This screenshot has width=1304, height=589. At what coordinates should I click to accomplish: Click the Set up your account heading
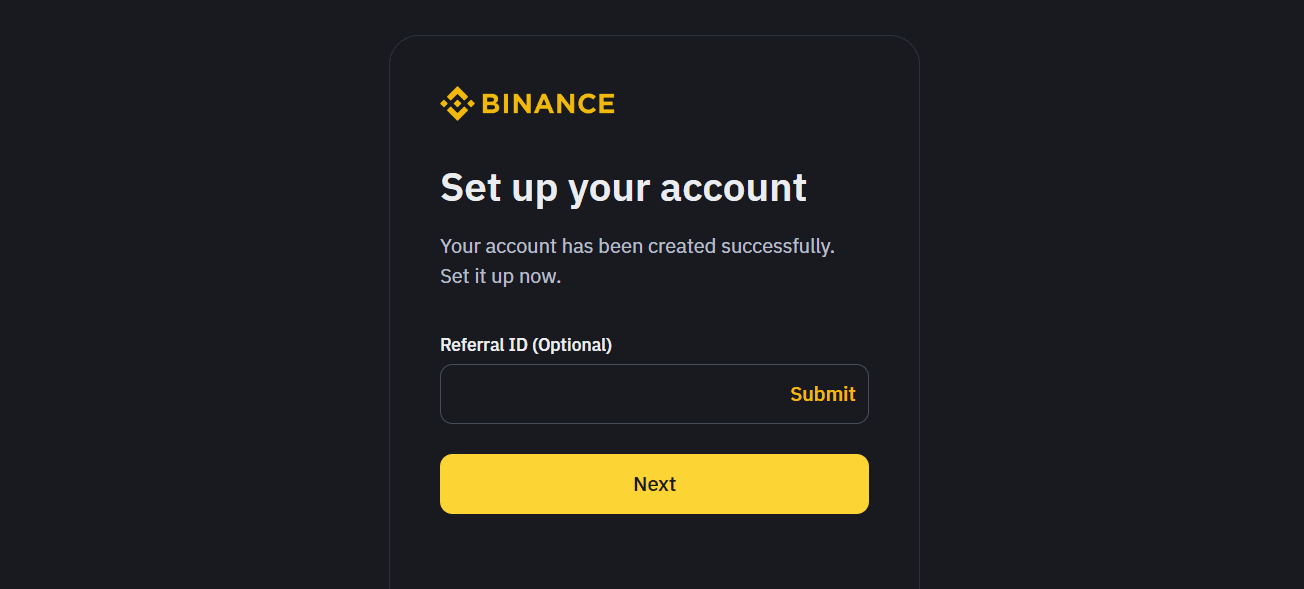pyautogui.click(x=623, y=187)
